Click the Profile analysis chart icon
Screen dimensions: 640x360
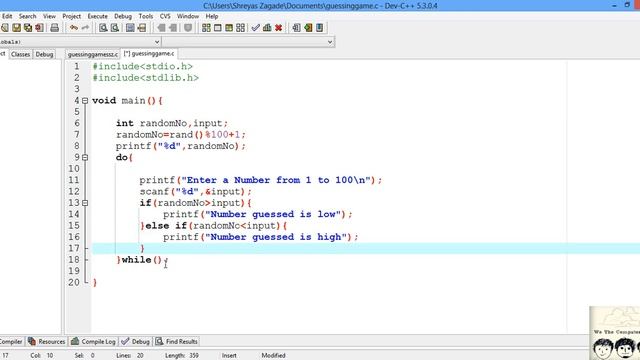click(x=267, y=28)
